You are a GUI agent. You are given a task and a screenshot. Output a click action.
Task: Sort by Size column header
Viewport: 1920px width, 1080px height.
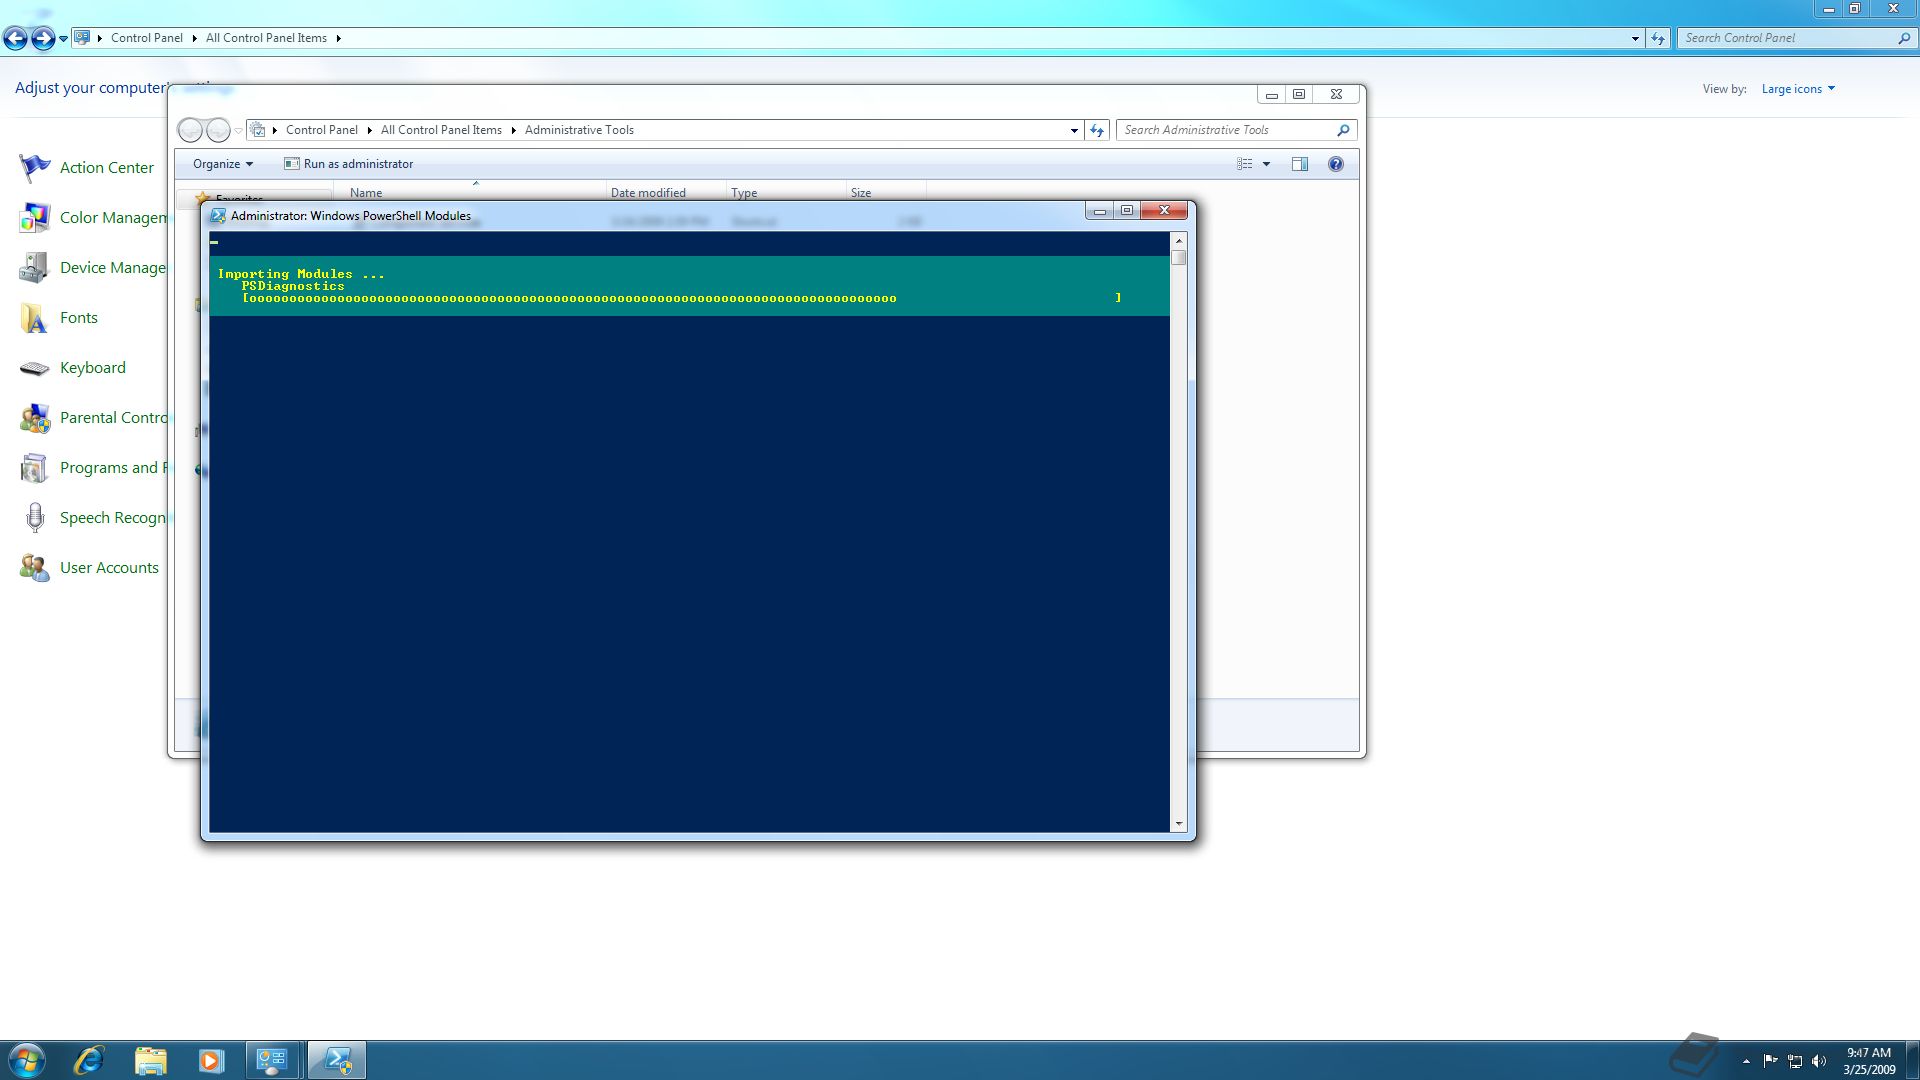(x=886, y=192)
